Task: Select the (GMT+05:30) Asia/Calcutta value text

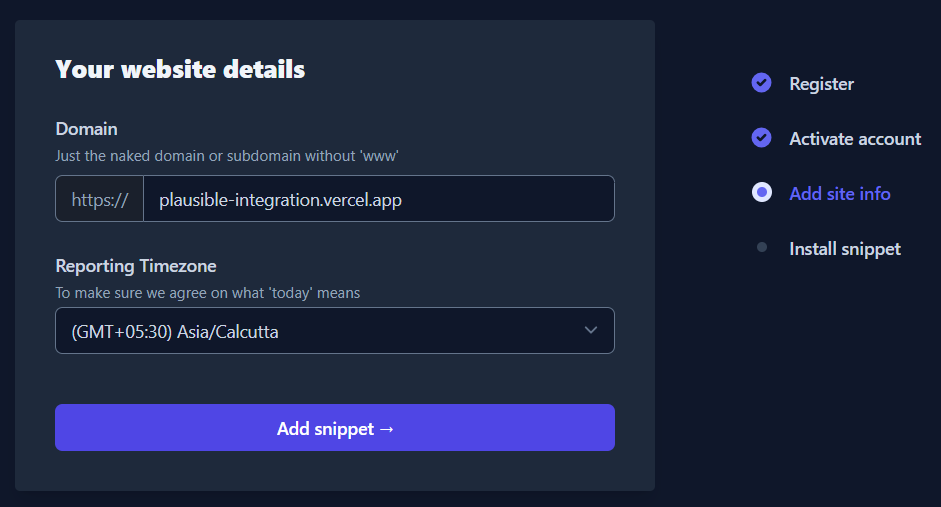Action: (x=175, y=332)
